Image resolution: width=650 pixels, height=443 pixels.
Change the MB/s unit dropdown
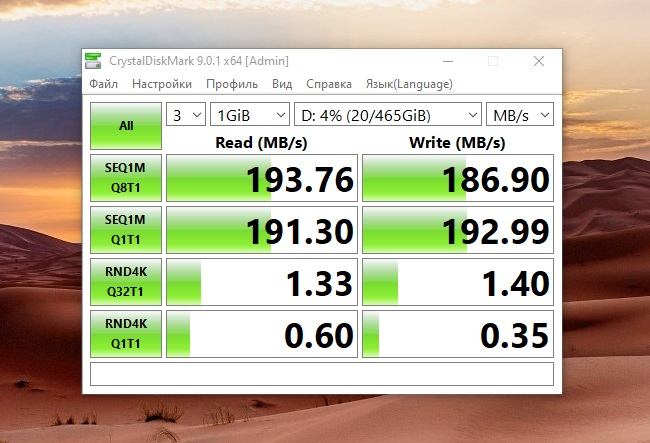tap(519, 114)
